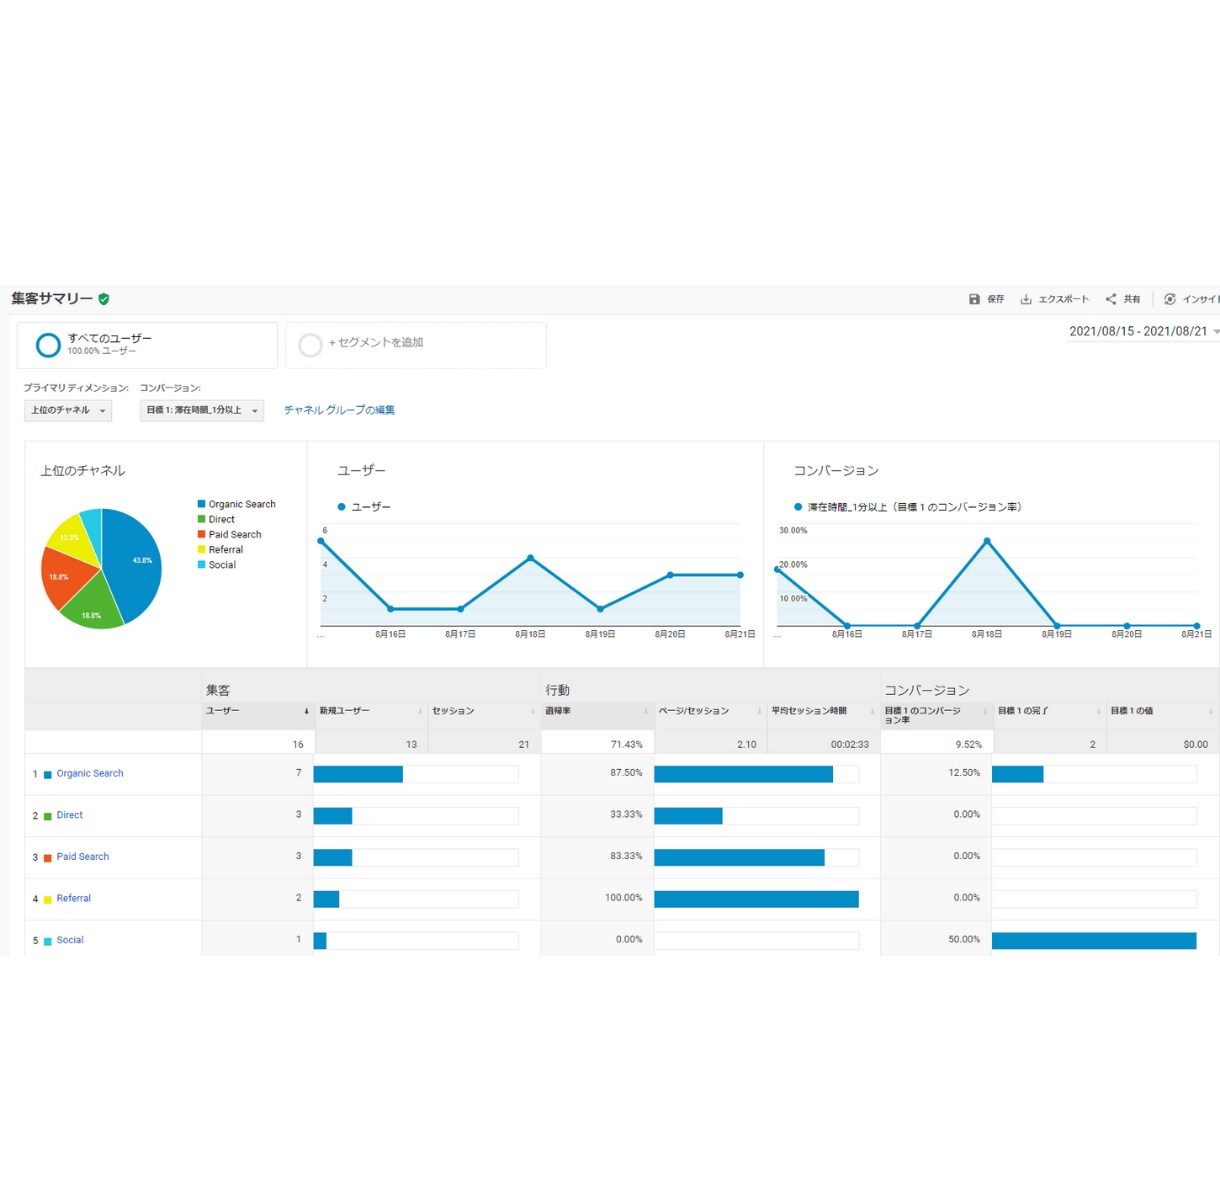Screen dimensions: 1220x1200
Task: Click the Social legend entry in pie chart
Action: pyautogui.click(x=217, y=565)
